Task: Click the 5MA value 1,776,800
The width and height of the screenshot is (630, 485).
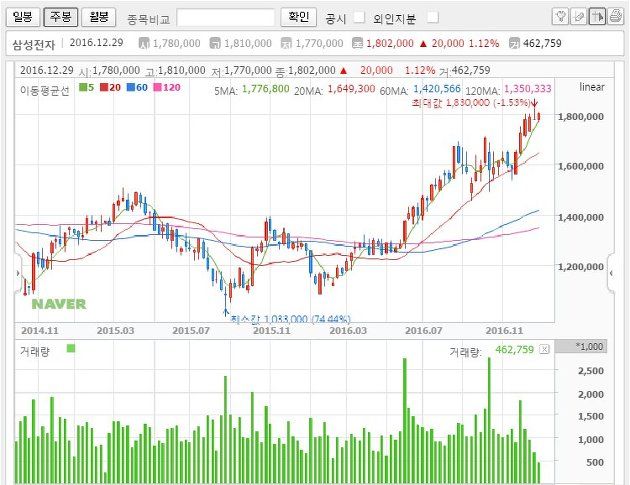Action: [x=266, y=89]
